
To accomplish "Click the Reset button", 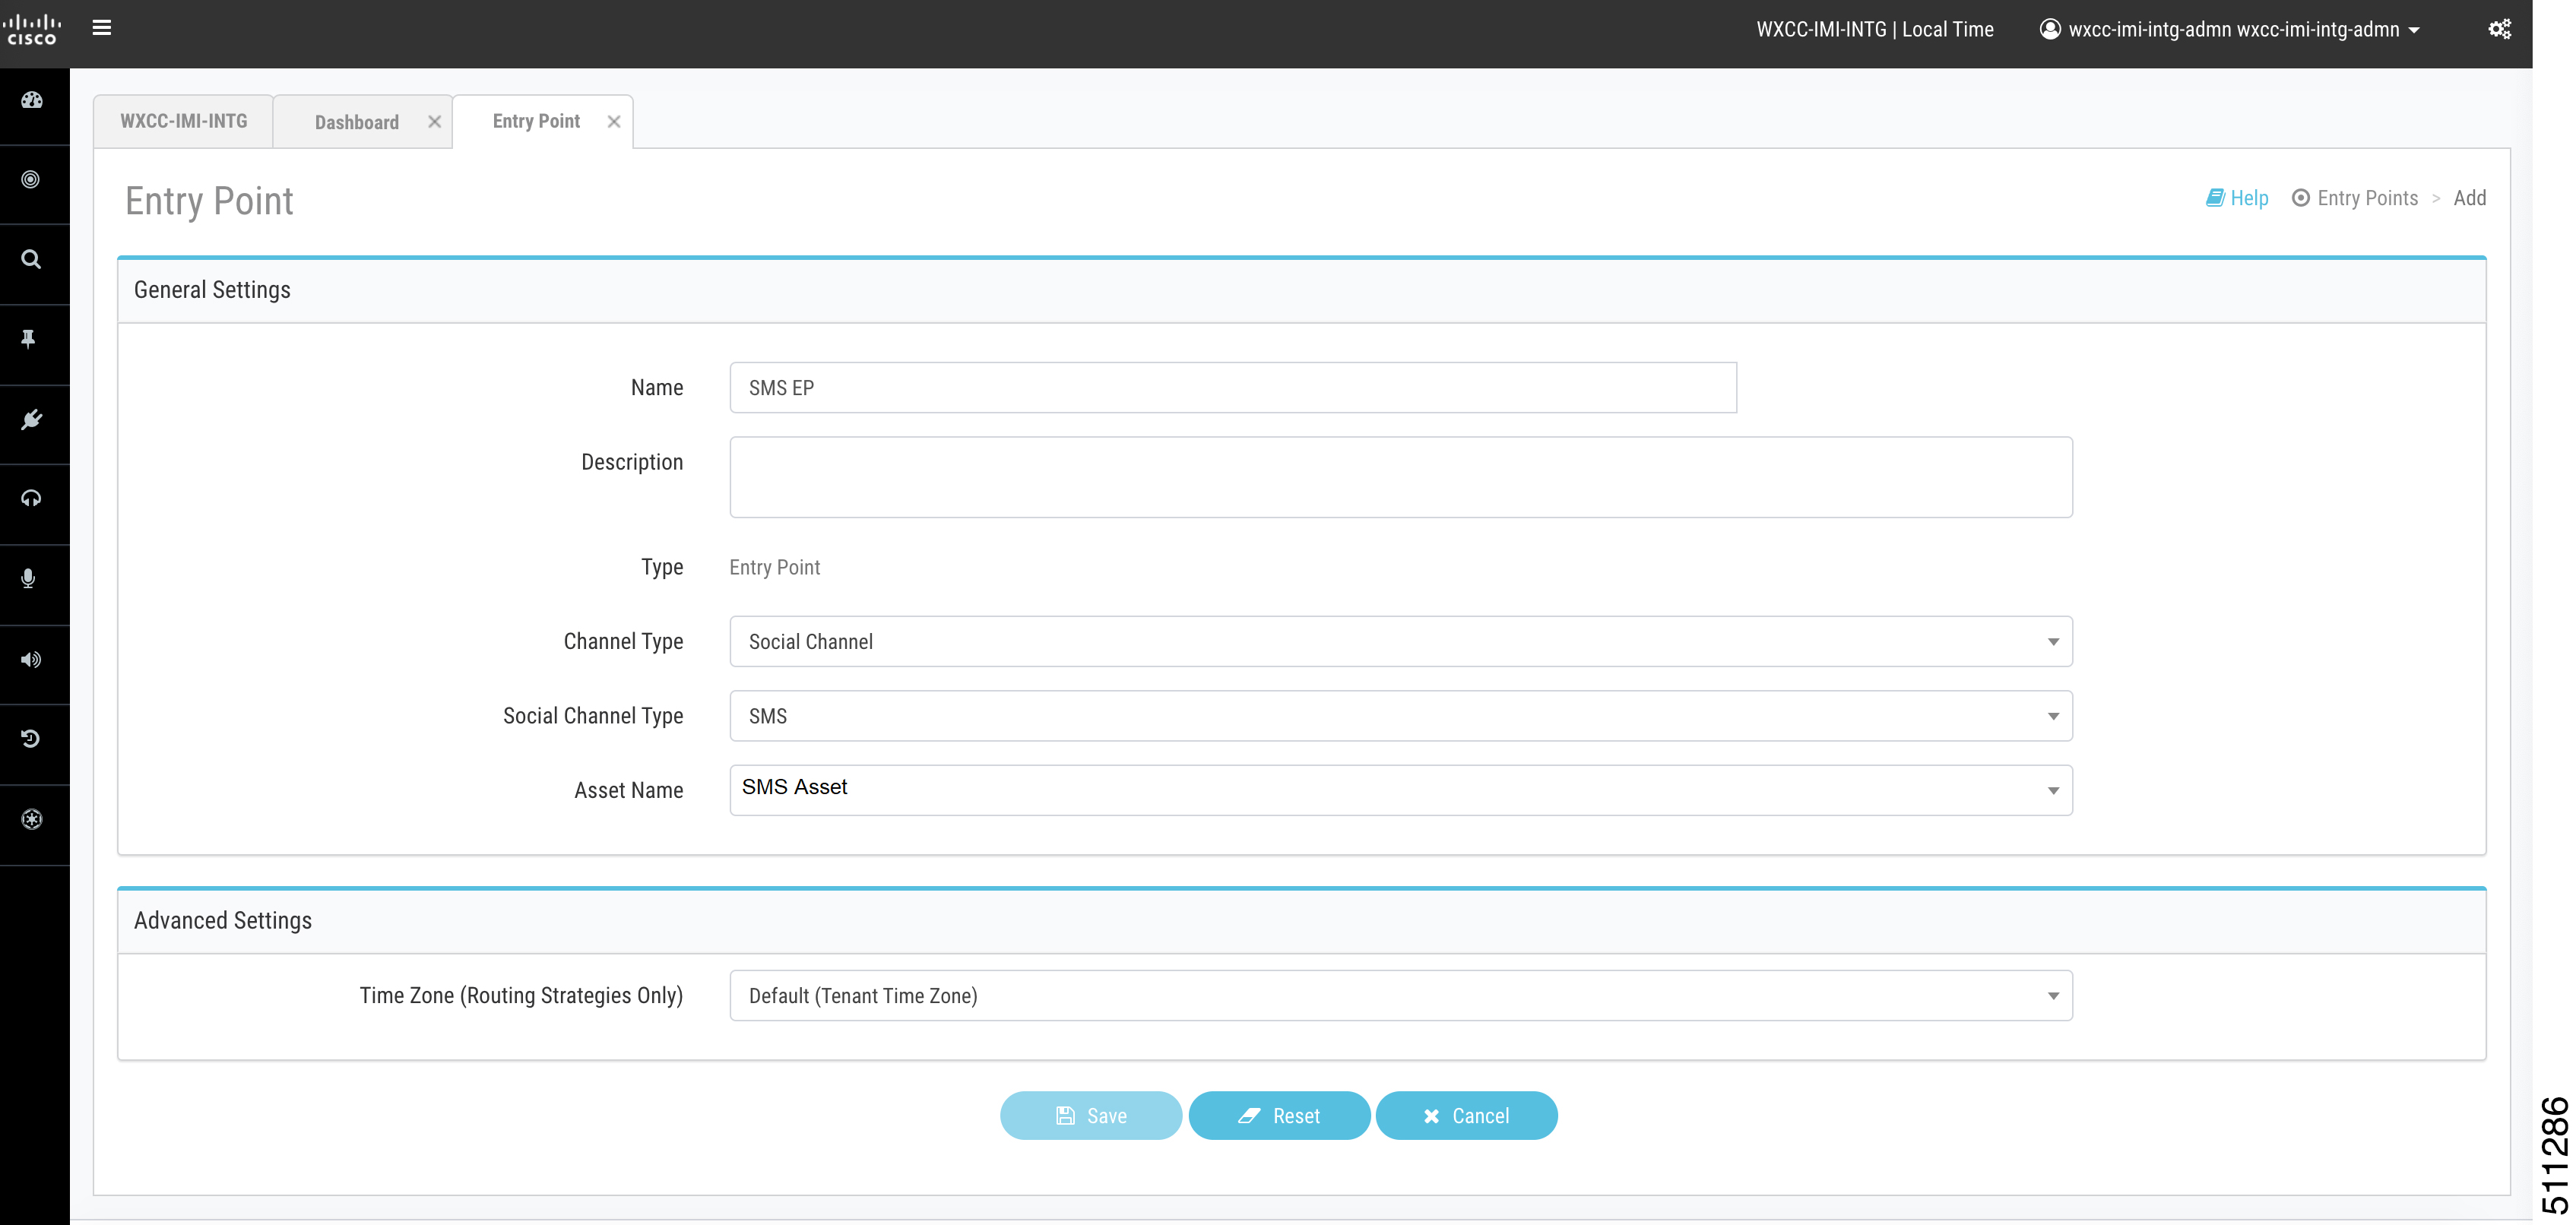I will coord(1279,1116).
